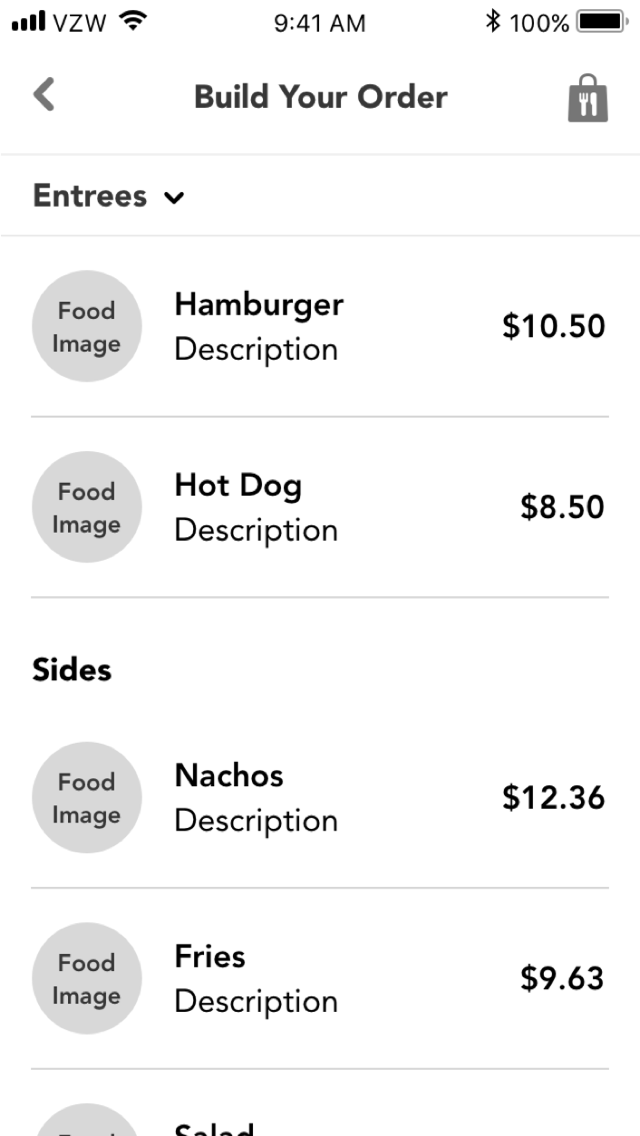Tap the Bluetooth status icon
Image resolution: width=640 pixels, height=1136 pixels.
click(x=492, y=21)
